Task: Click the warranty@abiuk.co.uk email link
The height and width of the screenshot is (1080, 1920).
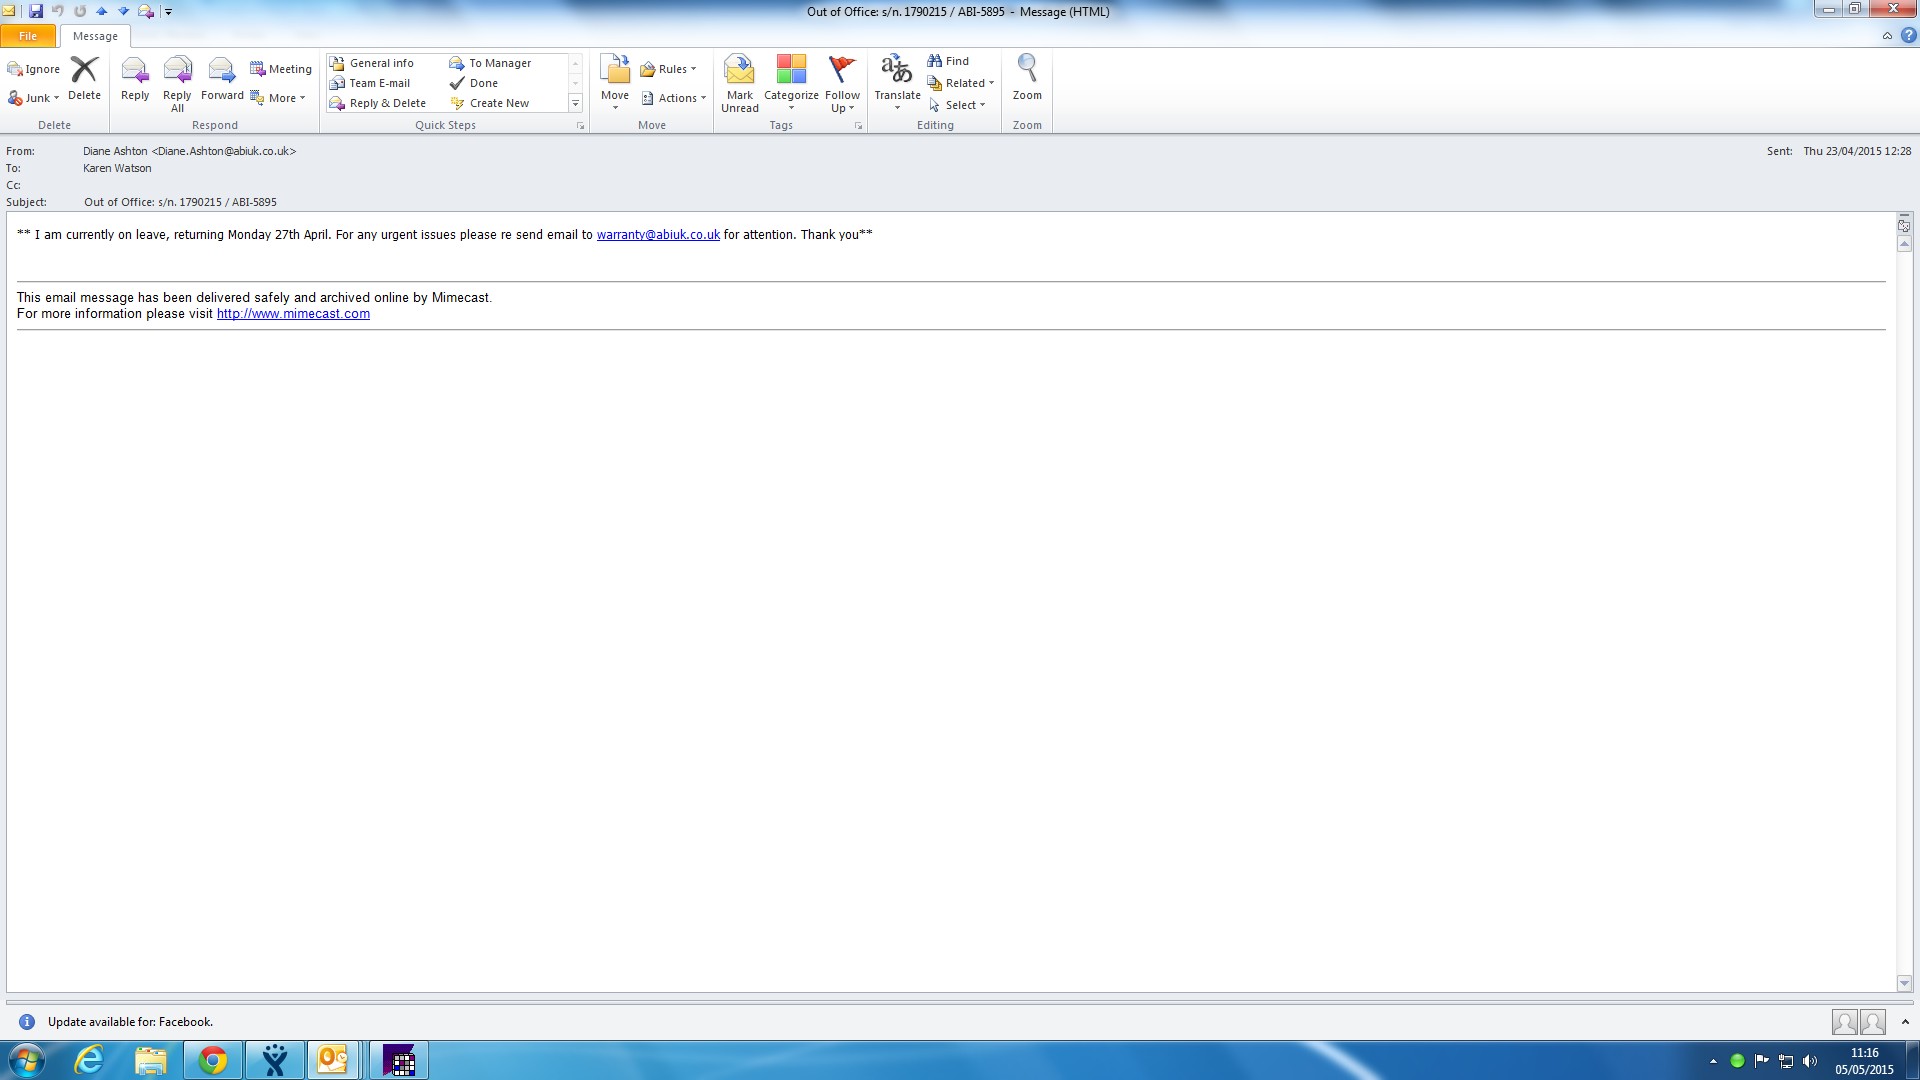Action: pos(658,235)
